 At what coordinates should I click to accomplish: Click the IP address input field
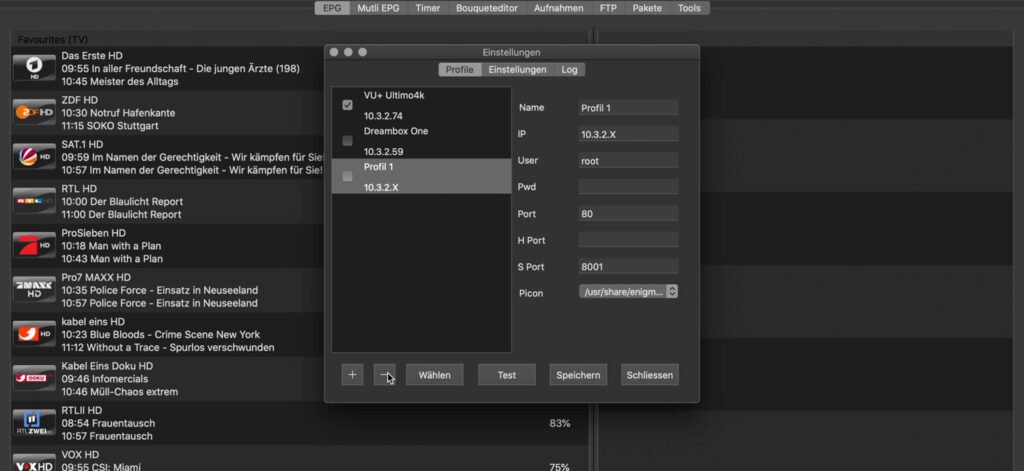click(628, 134)
